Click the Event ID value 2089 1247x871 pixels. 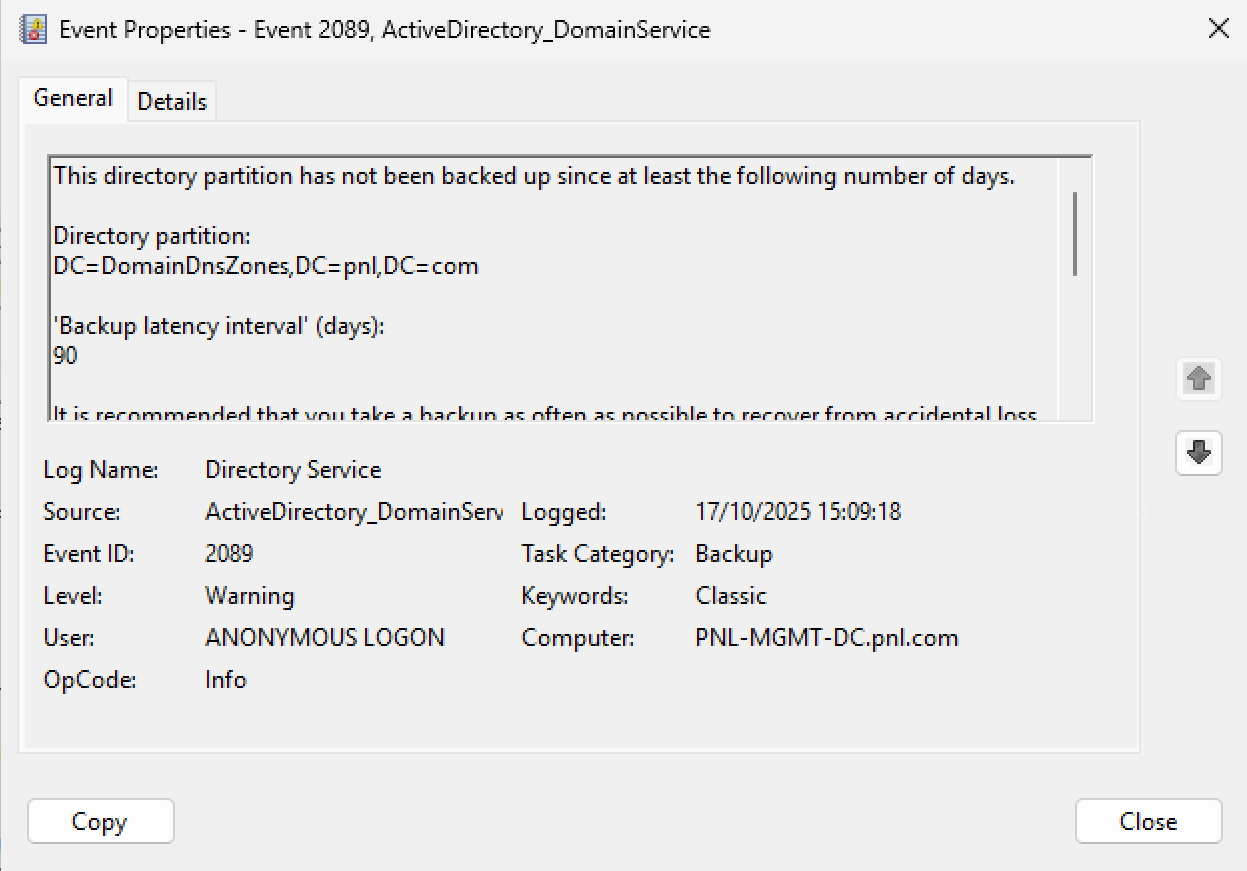pyautogui.click(x=229, y=554)
